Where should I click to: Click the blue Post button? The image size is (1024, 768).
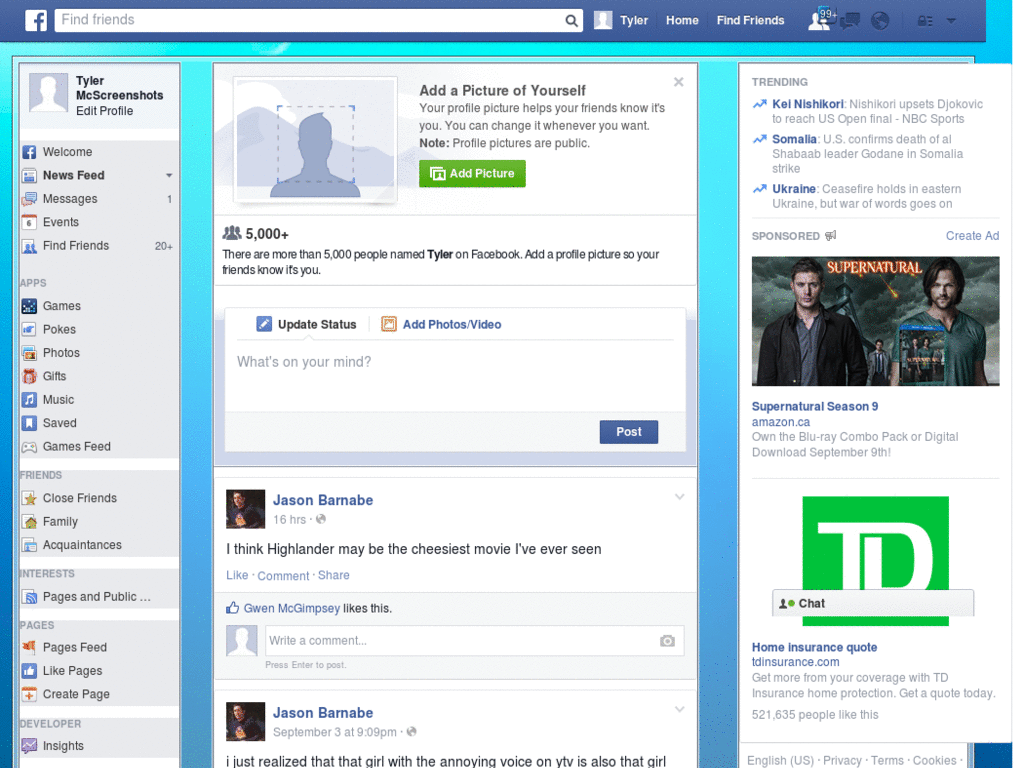point(628,432)
